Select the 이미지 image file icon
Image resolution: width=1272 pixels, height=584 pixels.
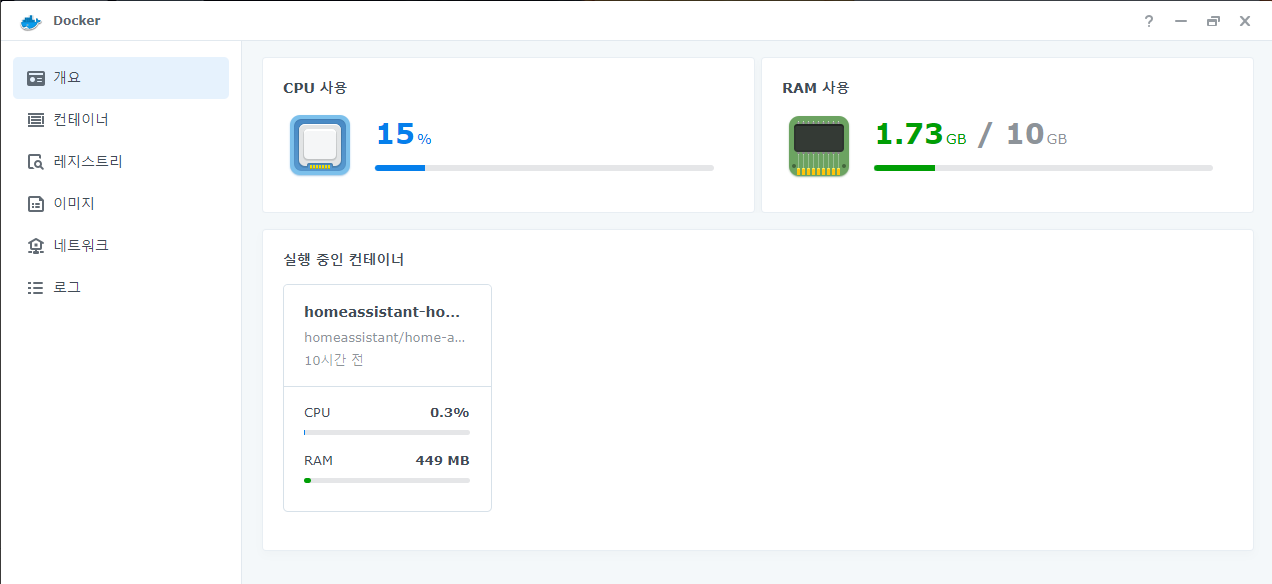coord(36,204)
